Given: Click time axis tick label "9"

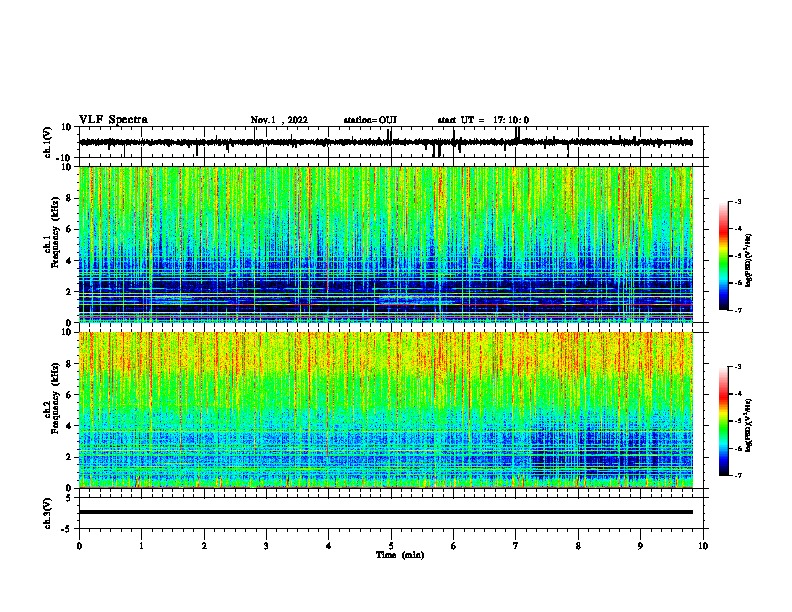Looking at the screenshot, I should pyautogui.click(x=640, y=546).
